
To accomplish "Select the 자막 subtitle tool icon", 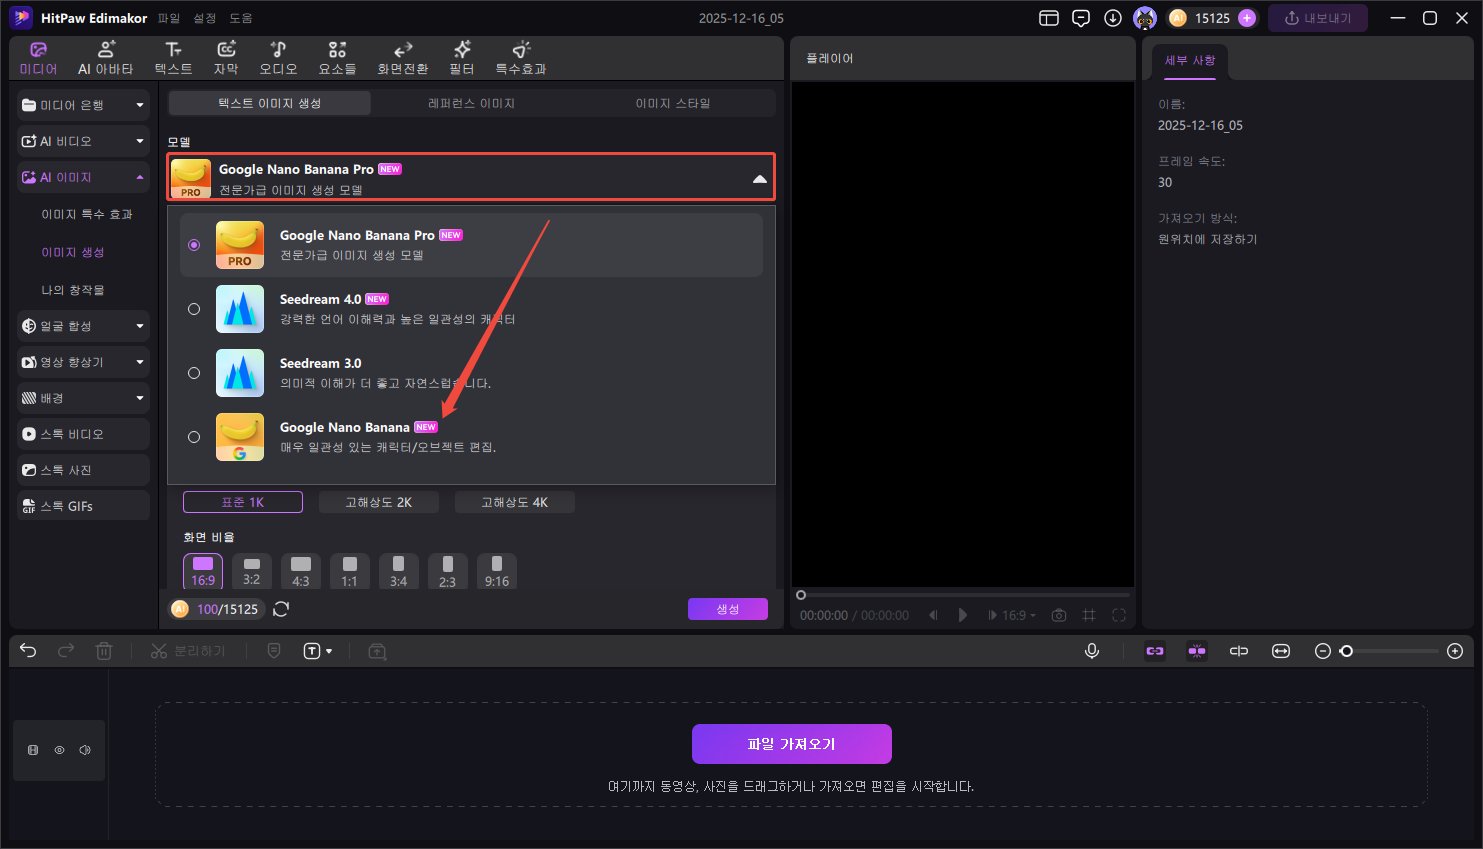I will 226,58.
